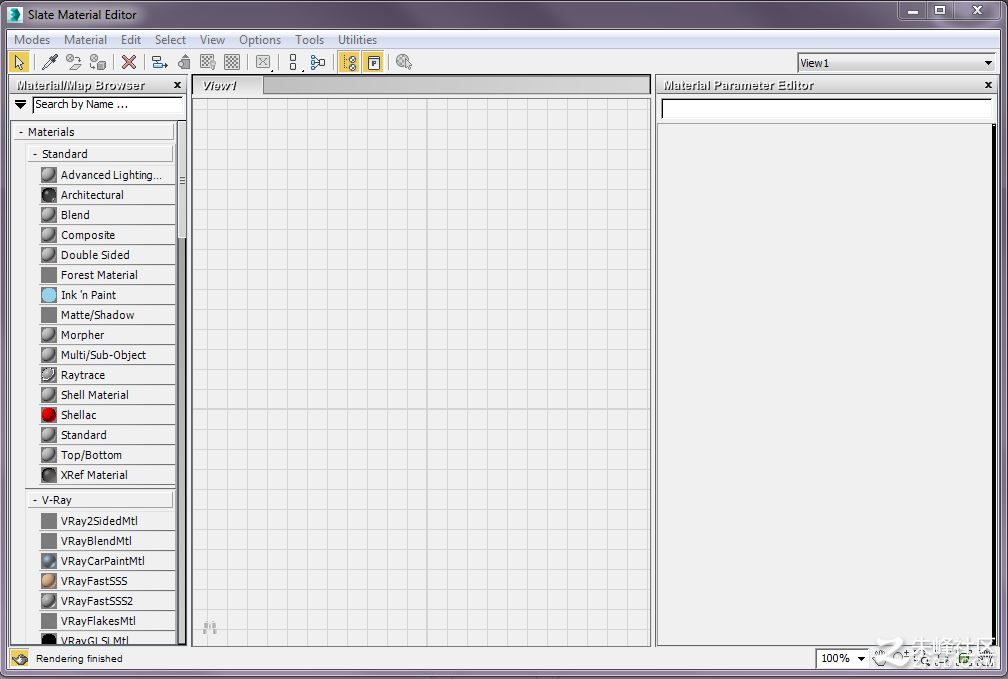
Task: Activate the Select Tool arrow icon
Action: [19, 62]
